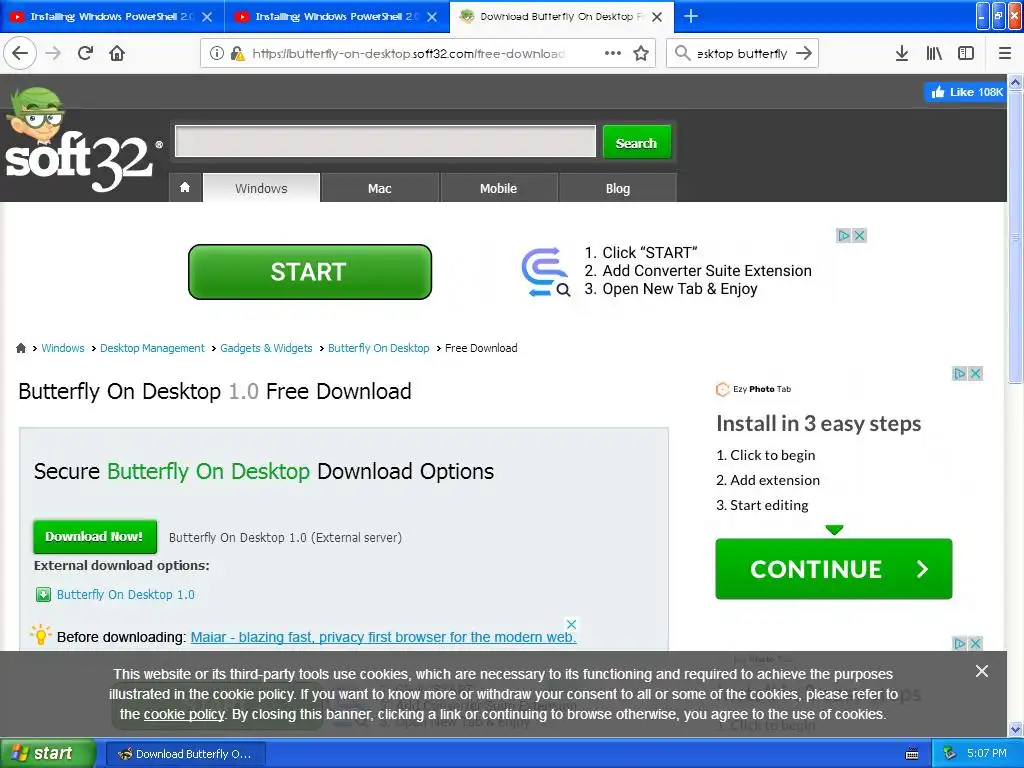
Task: Click the keyboard icon in system tray
Action: pos(912,754)
